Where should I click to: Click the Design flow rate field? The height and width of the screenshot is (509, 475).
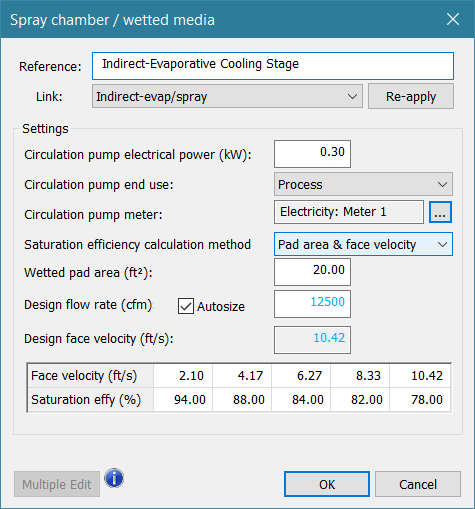312,304
